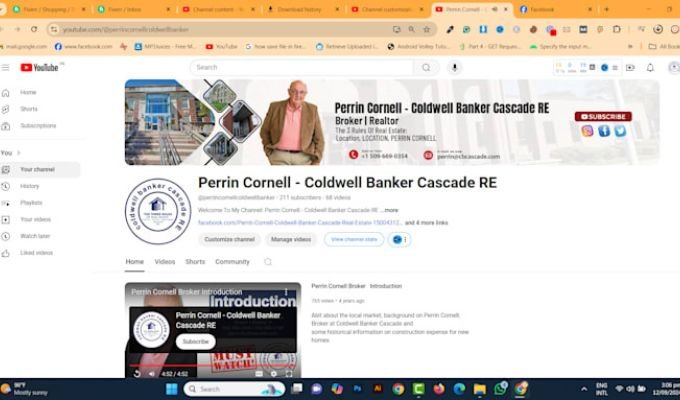Start voice search with the microphone
680x400 pixels.
tap(455, 67)
